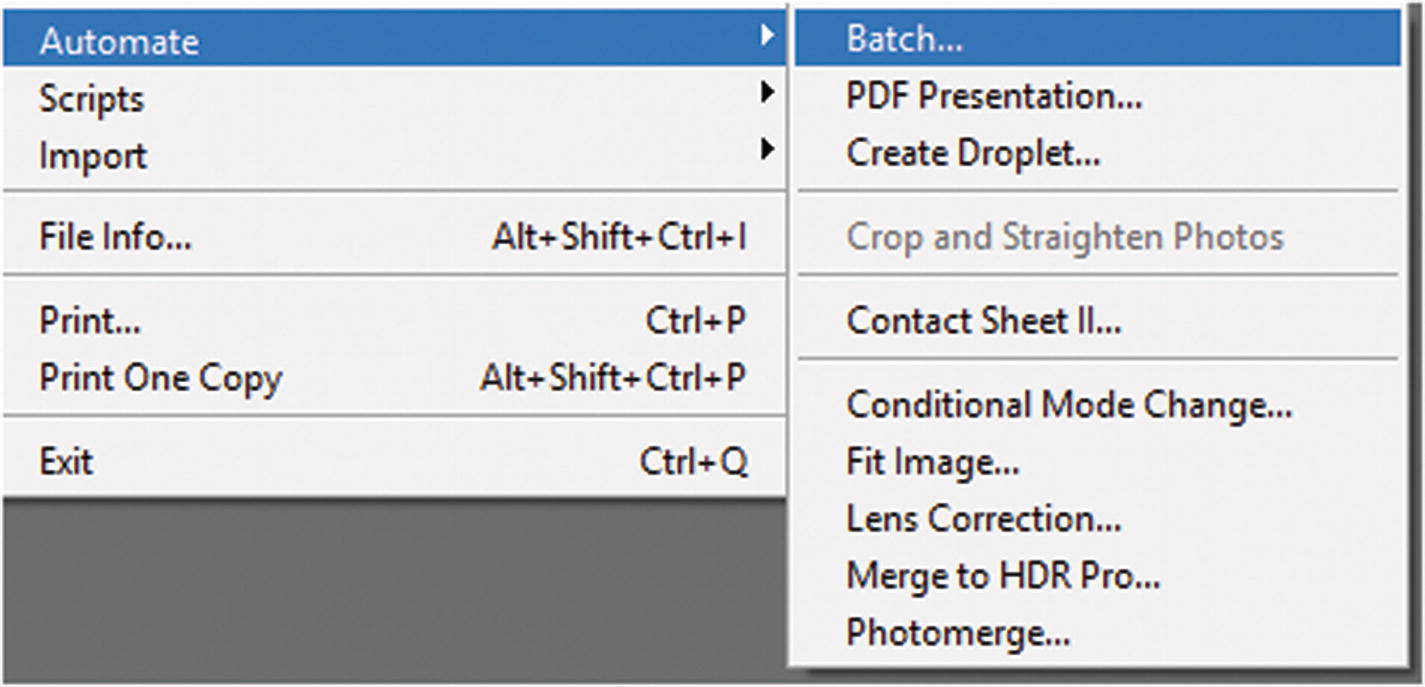Open Lens Correction from Automate
The width and height of the screenshot is (1425, 687).
983,518
